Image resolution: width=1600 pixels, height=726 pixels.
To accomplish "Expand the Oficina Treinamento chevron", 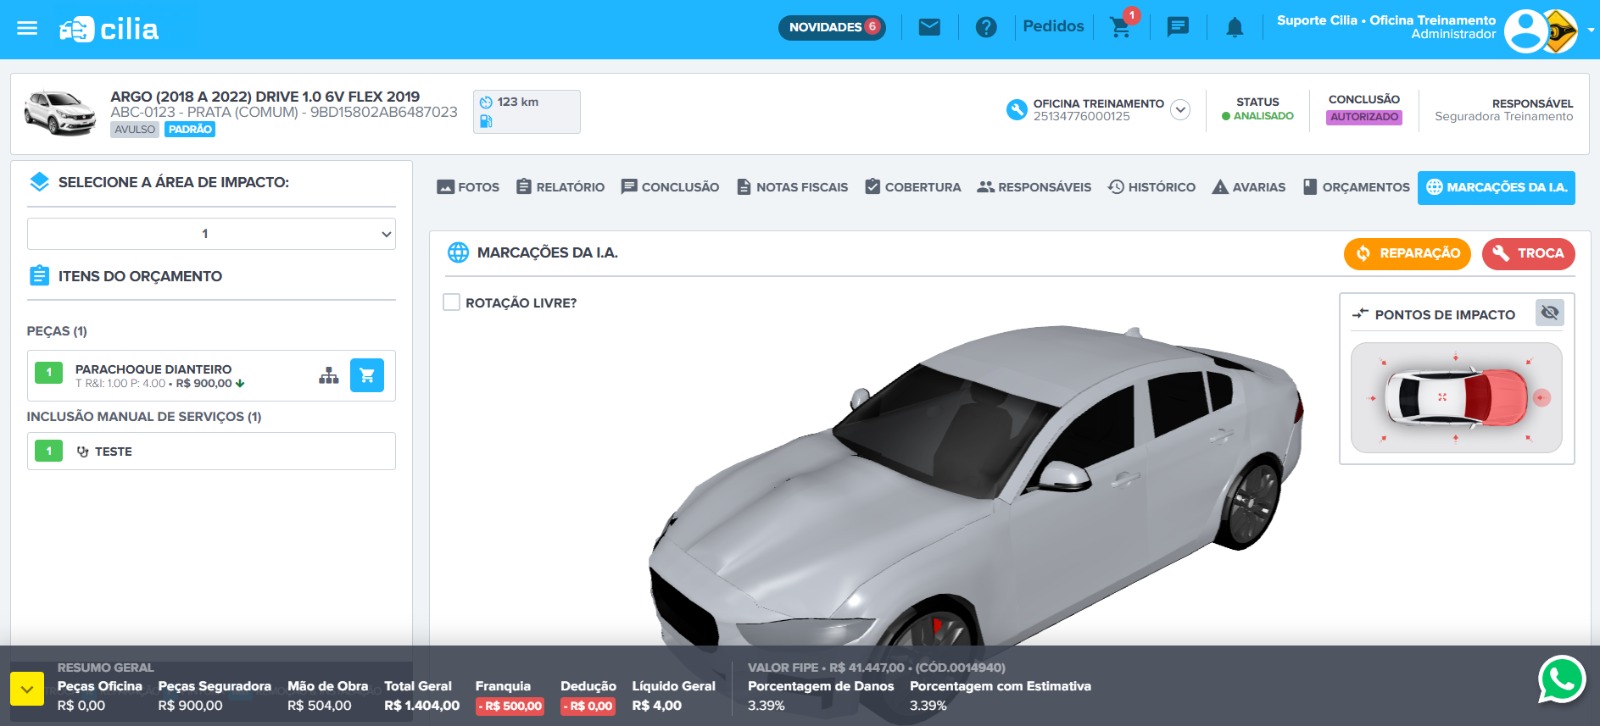I will point(1180,110).
